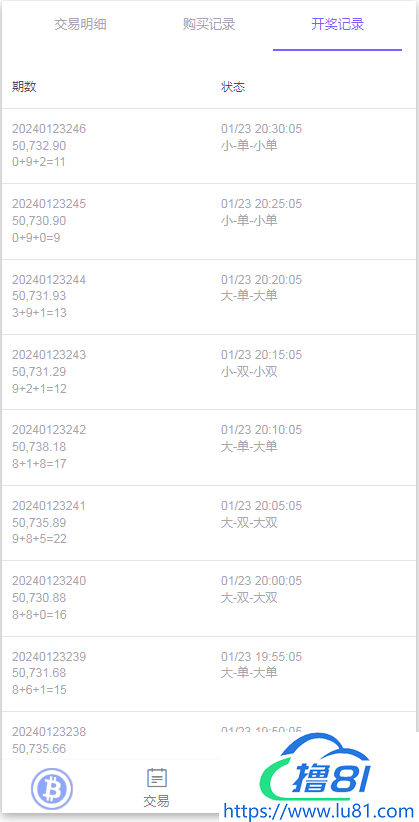This screenshot has width=419, height=822.
Task: Open the 交易 notepad icon
Action: tap(157, 778)
